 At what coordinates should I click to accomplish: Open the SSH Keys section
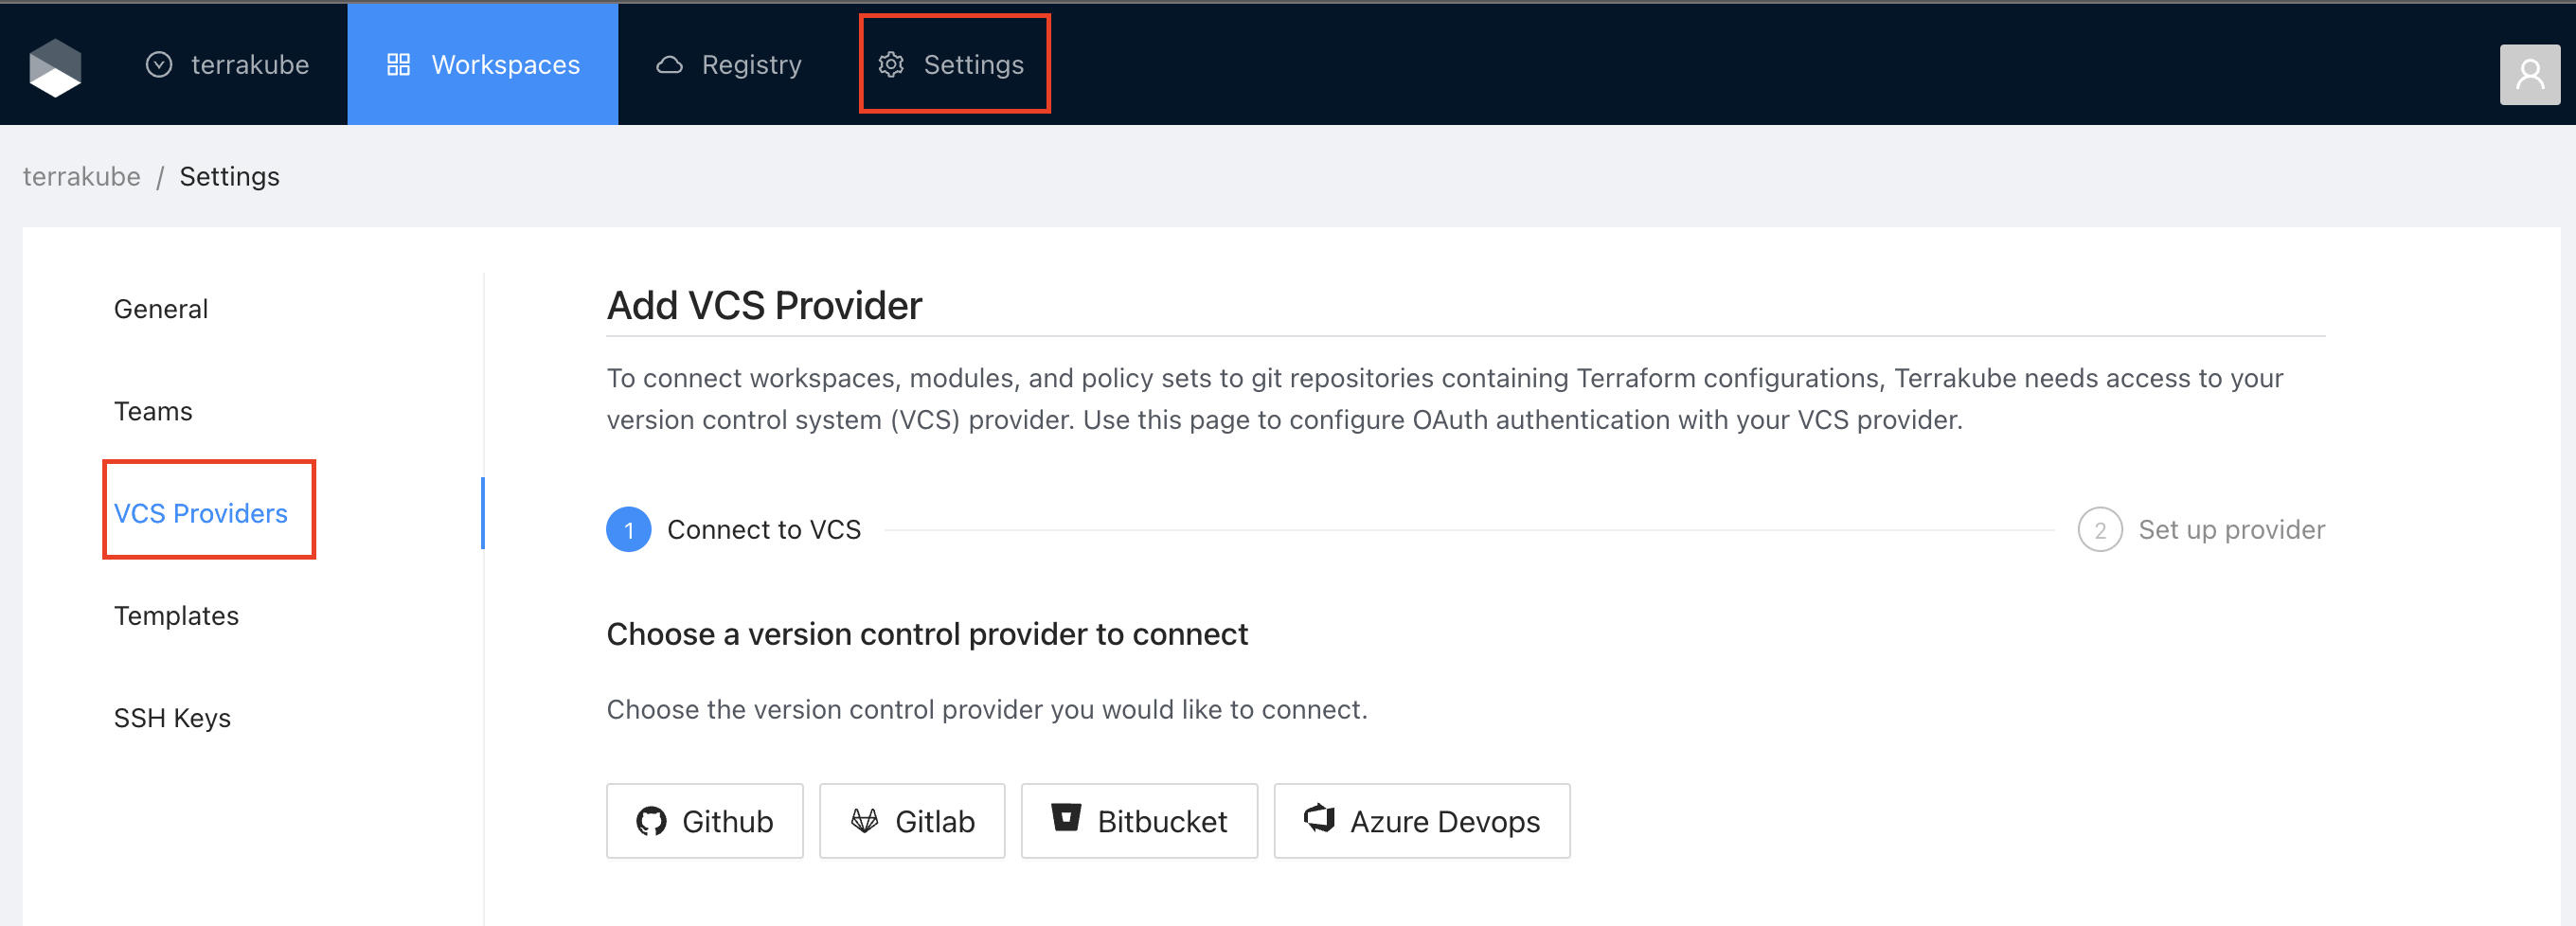[x=172, y=718]
